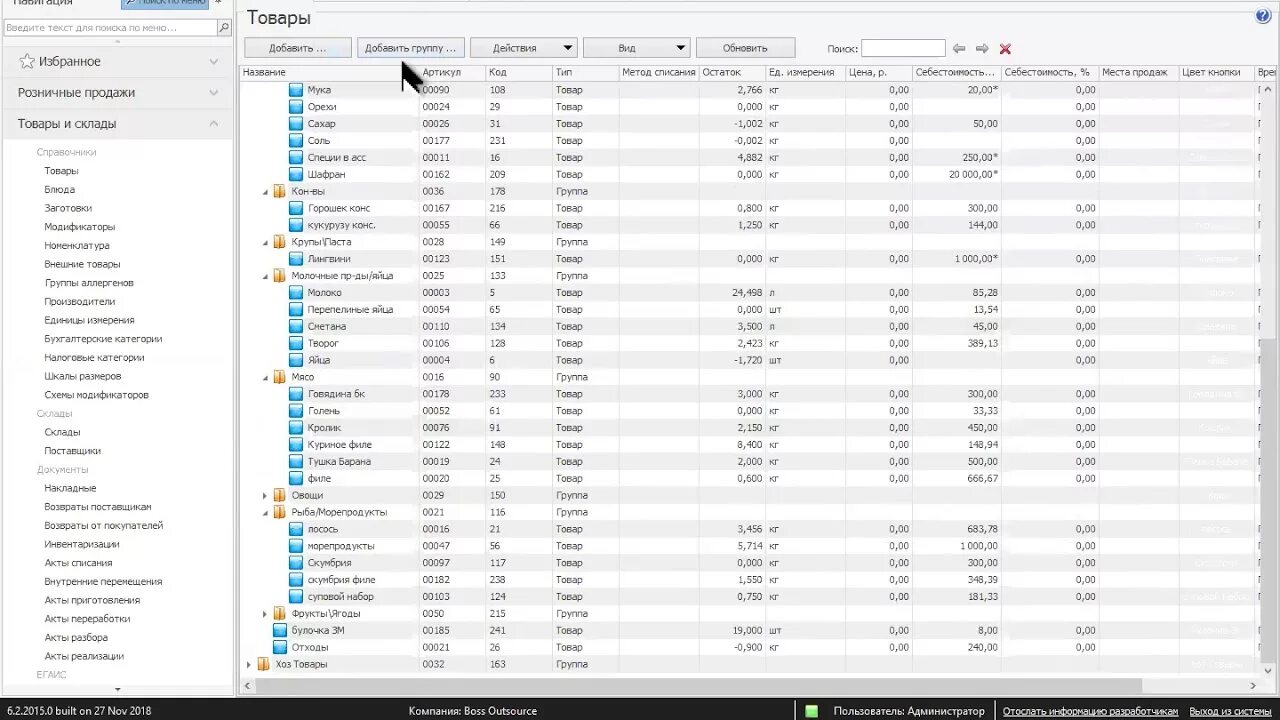
Task: Open Акты списания in the navigation menu
Action: tap(78, 563)
